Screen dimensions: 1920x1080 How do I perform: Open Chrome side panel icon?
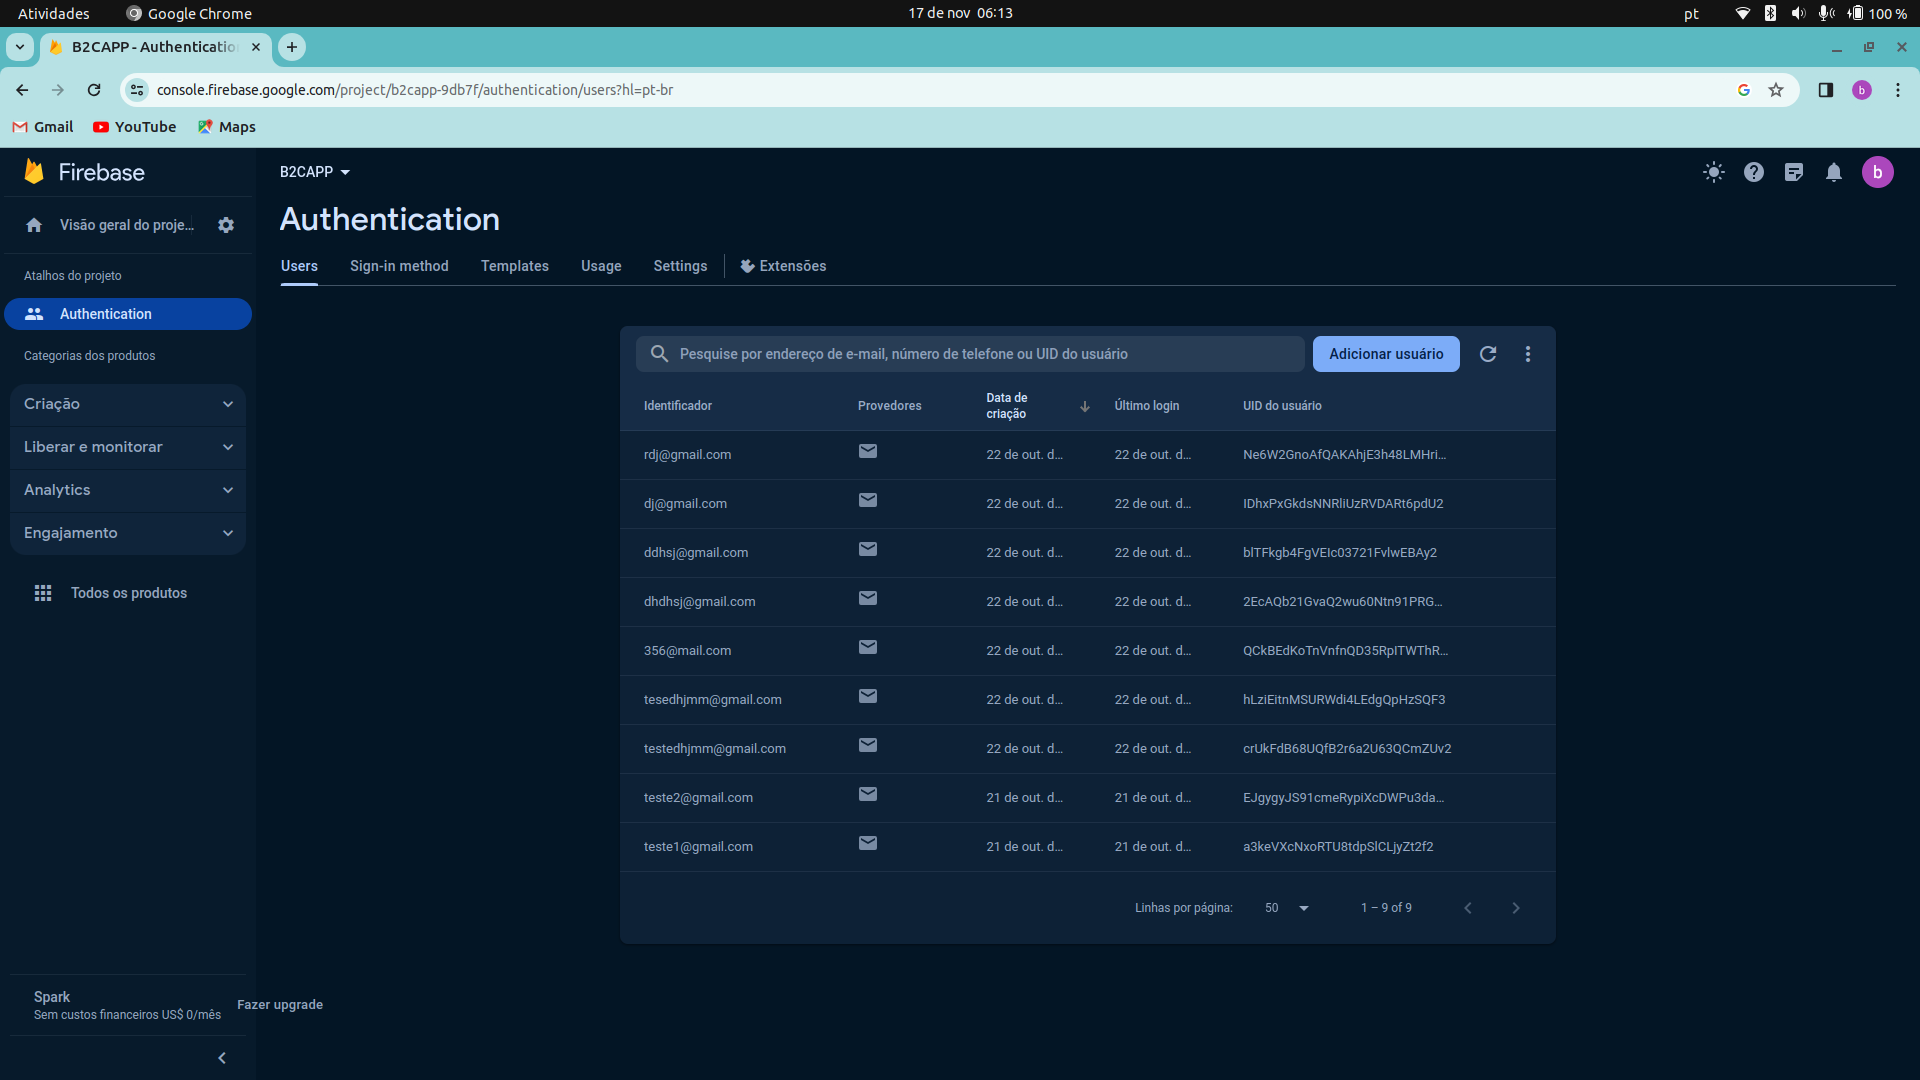pos(1826,90)
